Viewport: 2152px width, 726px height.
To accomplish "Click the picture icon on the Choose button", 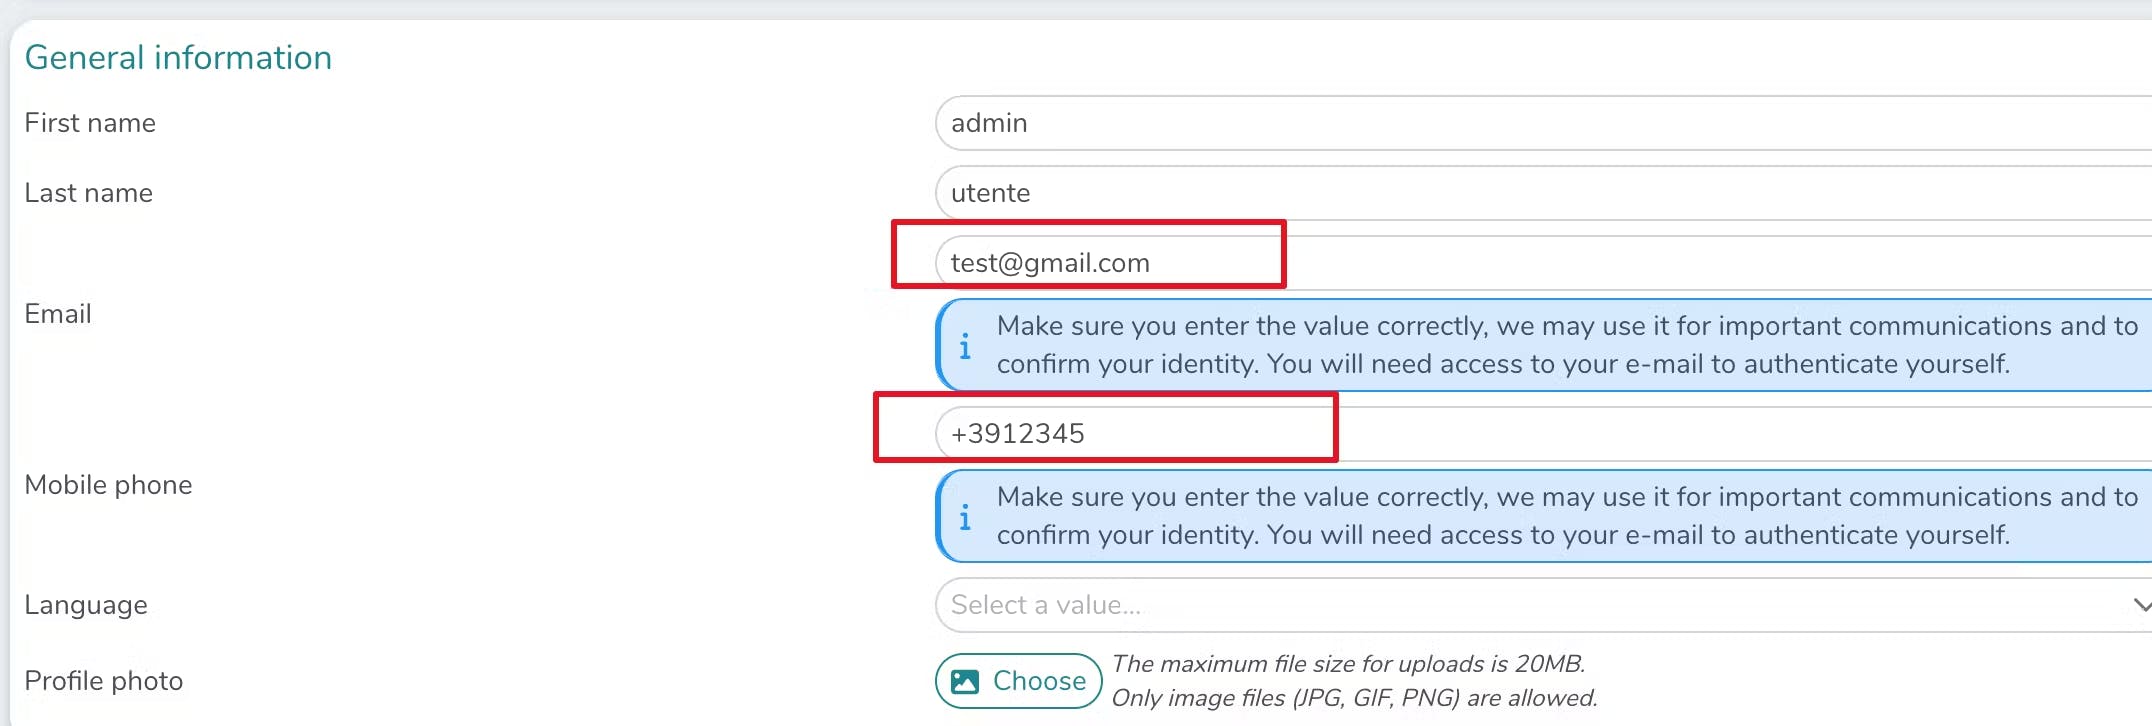I will coord(965,682).
